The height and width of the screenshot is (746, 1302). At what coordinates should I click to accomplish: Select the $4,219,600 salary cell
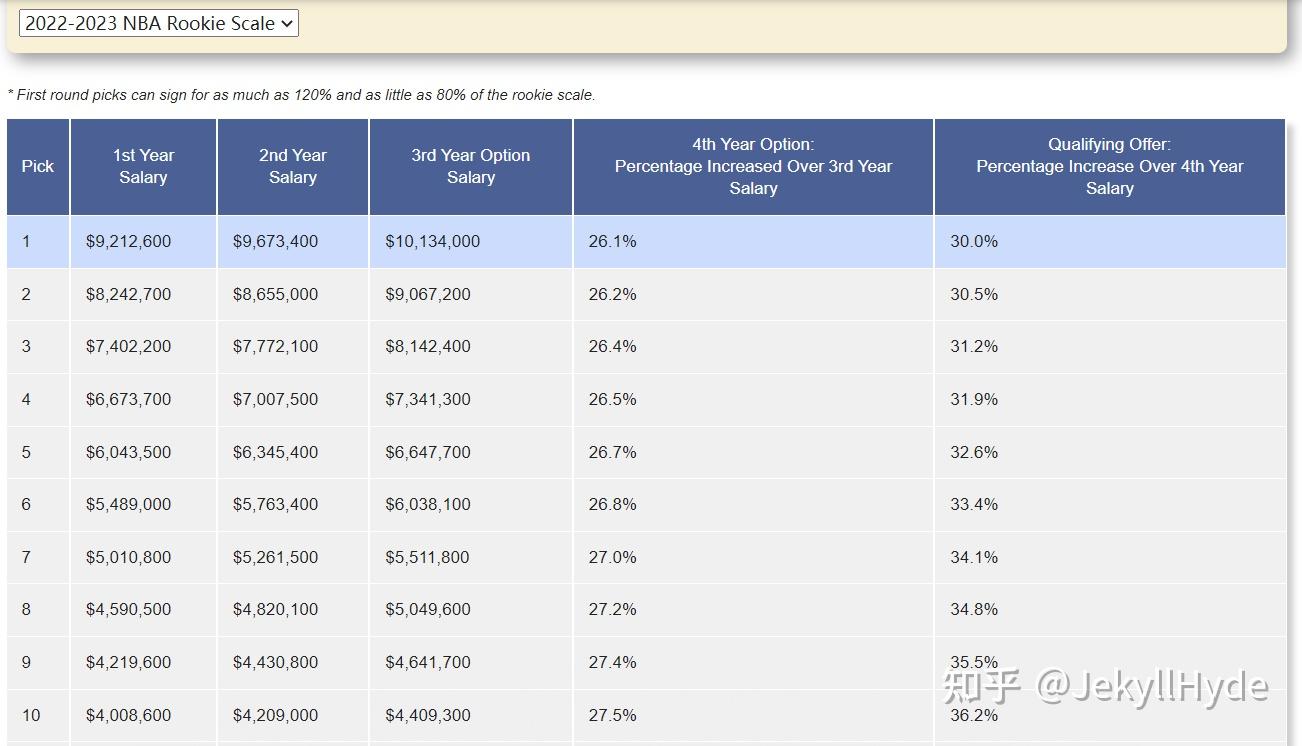tap(143, 662)
